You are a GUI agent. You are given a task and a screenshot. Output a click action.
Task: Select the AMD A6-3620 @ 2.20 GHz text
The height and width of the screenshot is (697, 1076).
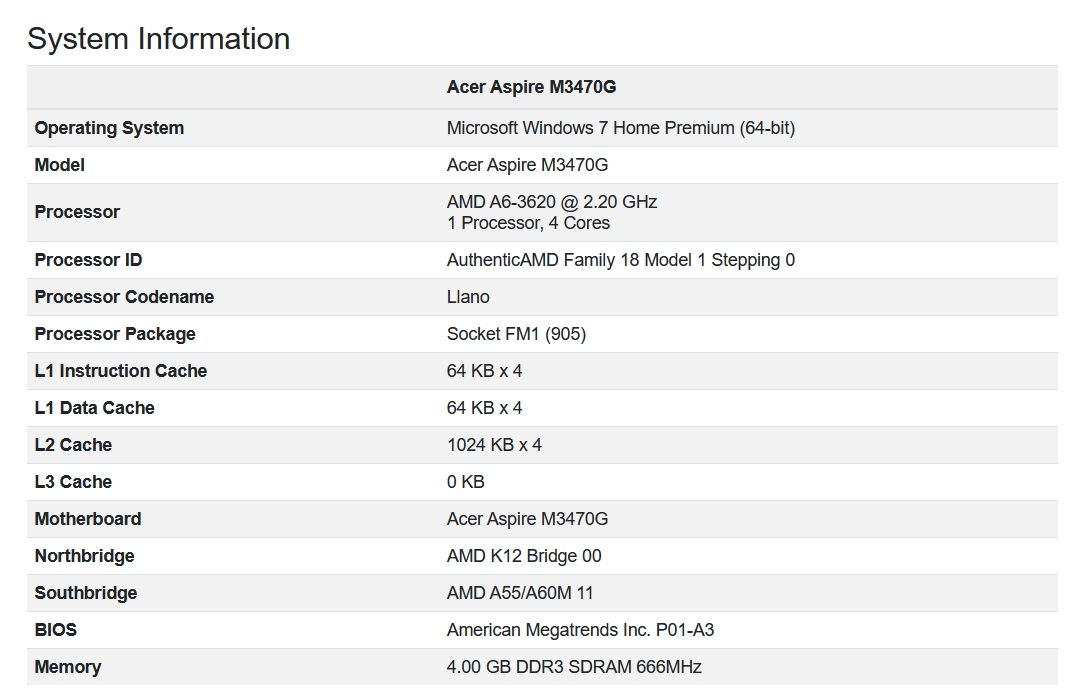(551, 202)
